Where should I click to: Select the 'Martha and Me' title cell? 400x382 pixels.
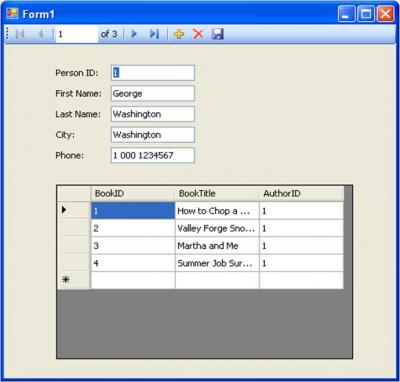217,246
